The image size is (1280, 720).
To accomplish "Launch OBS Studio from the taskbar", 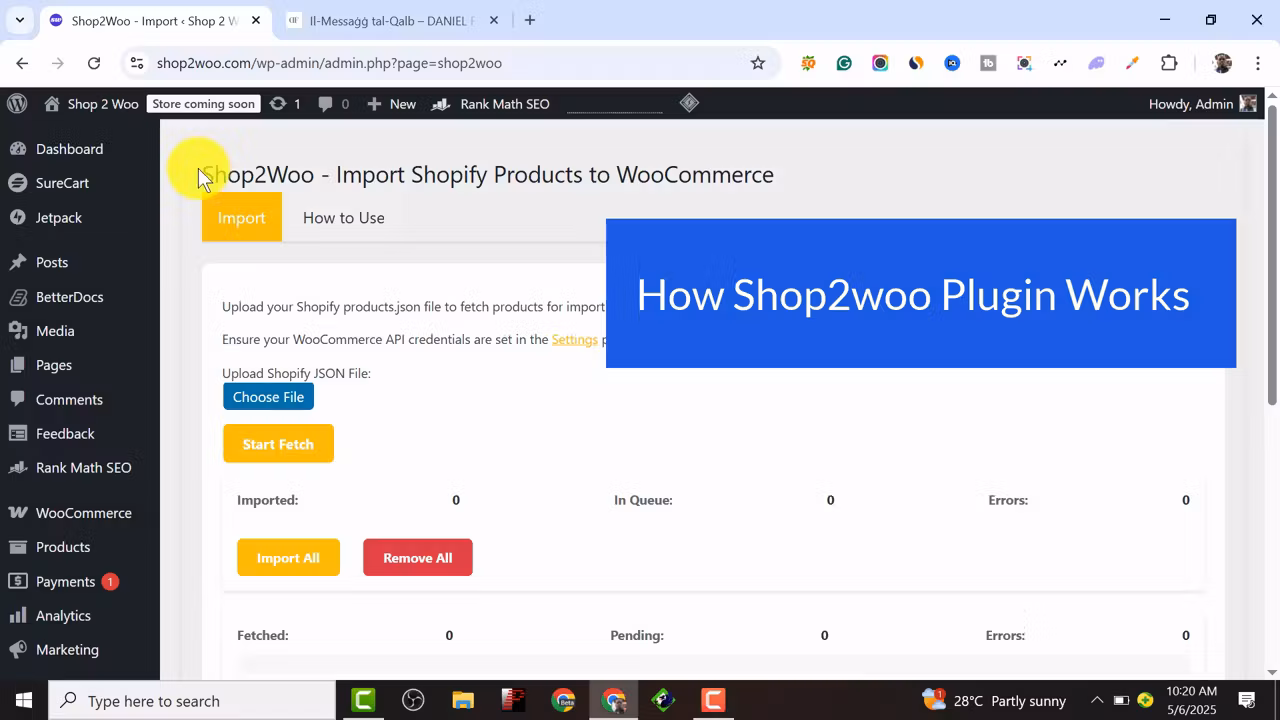I will [412, 700].
